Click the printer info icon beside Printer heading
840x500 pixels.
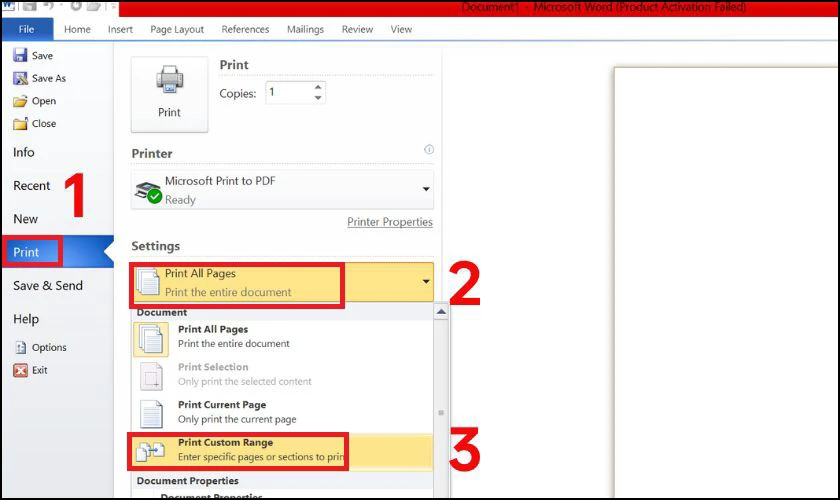pyautogui.click(x=429, y=150)
